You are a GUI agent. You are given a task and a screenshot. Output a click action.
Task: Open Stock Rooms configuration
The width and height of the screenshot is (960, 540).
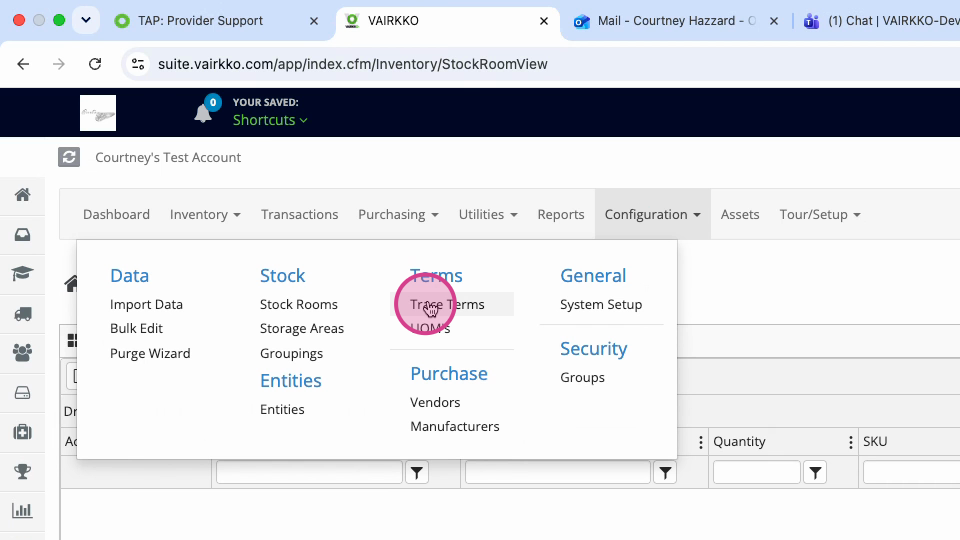[299, 304]
